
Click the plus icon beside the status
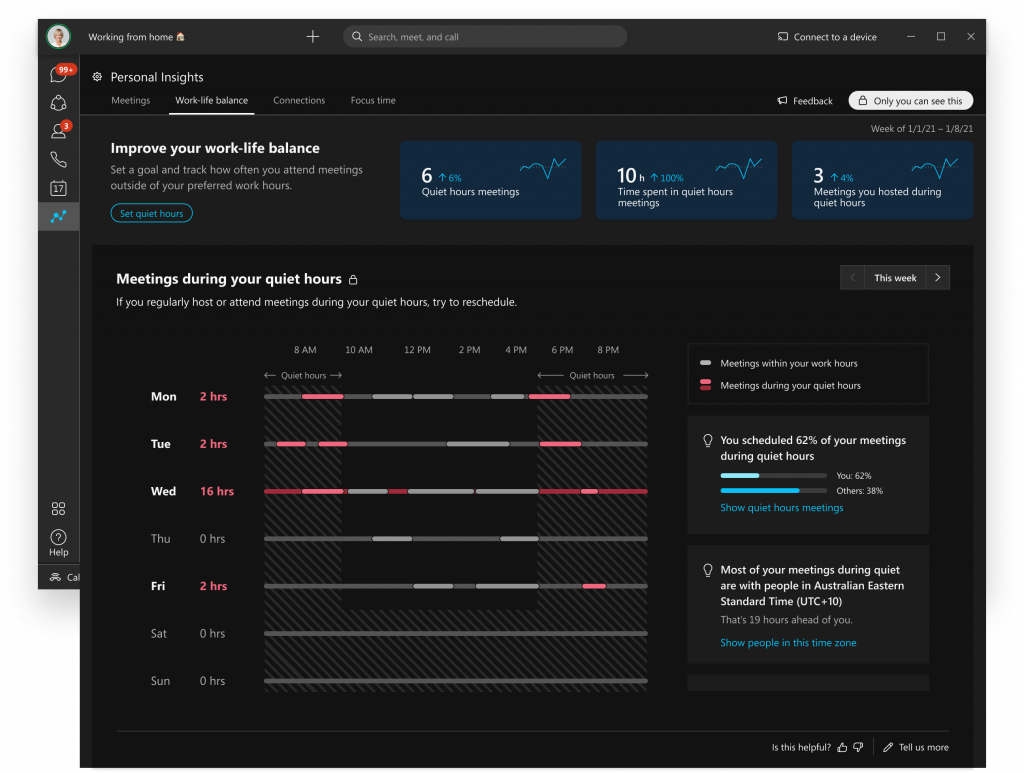pyautogui.click(x=313, y=37)
